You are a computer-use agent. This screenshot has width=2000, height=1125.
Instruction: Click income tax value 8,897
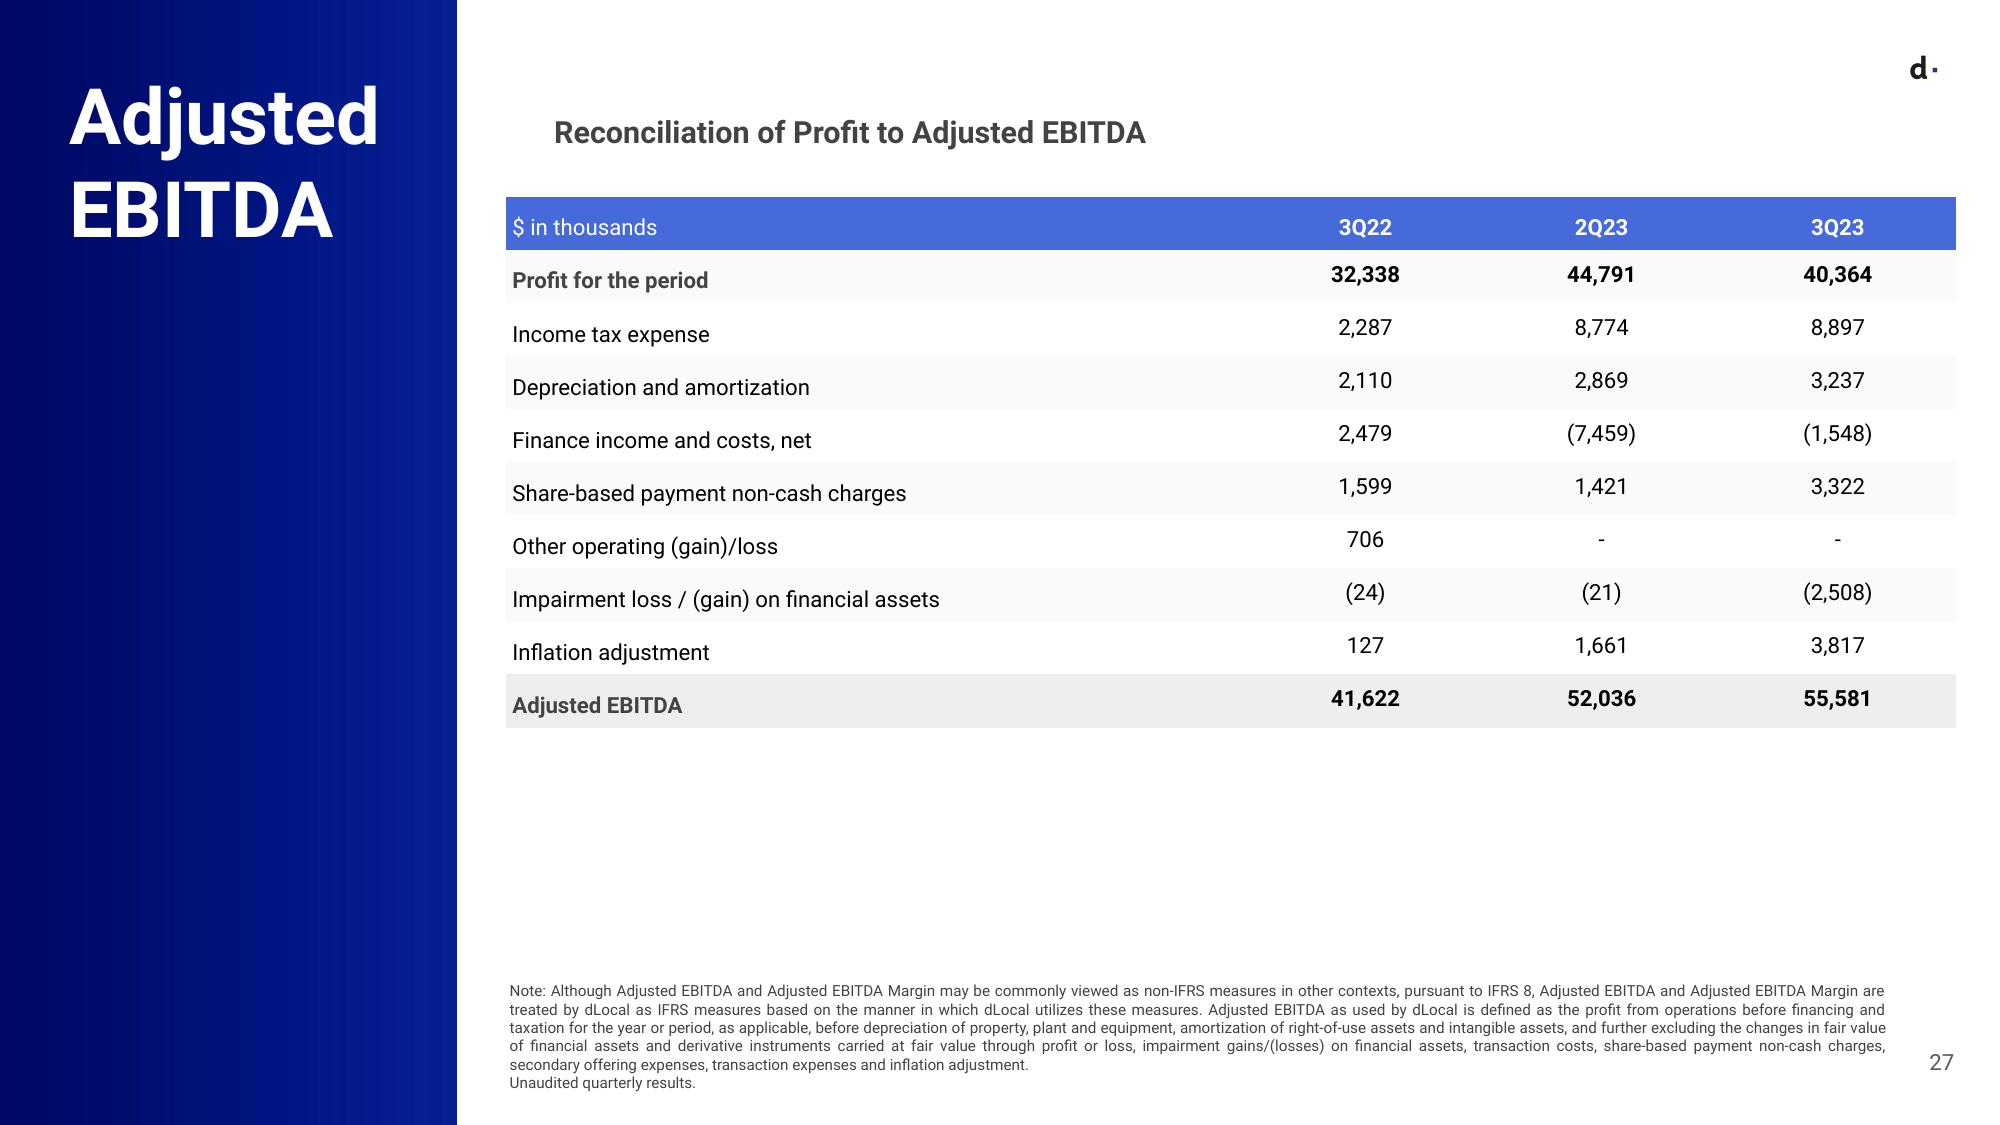point(1837,328)
